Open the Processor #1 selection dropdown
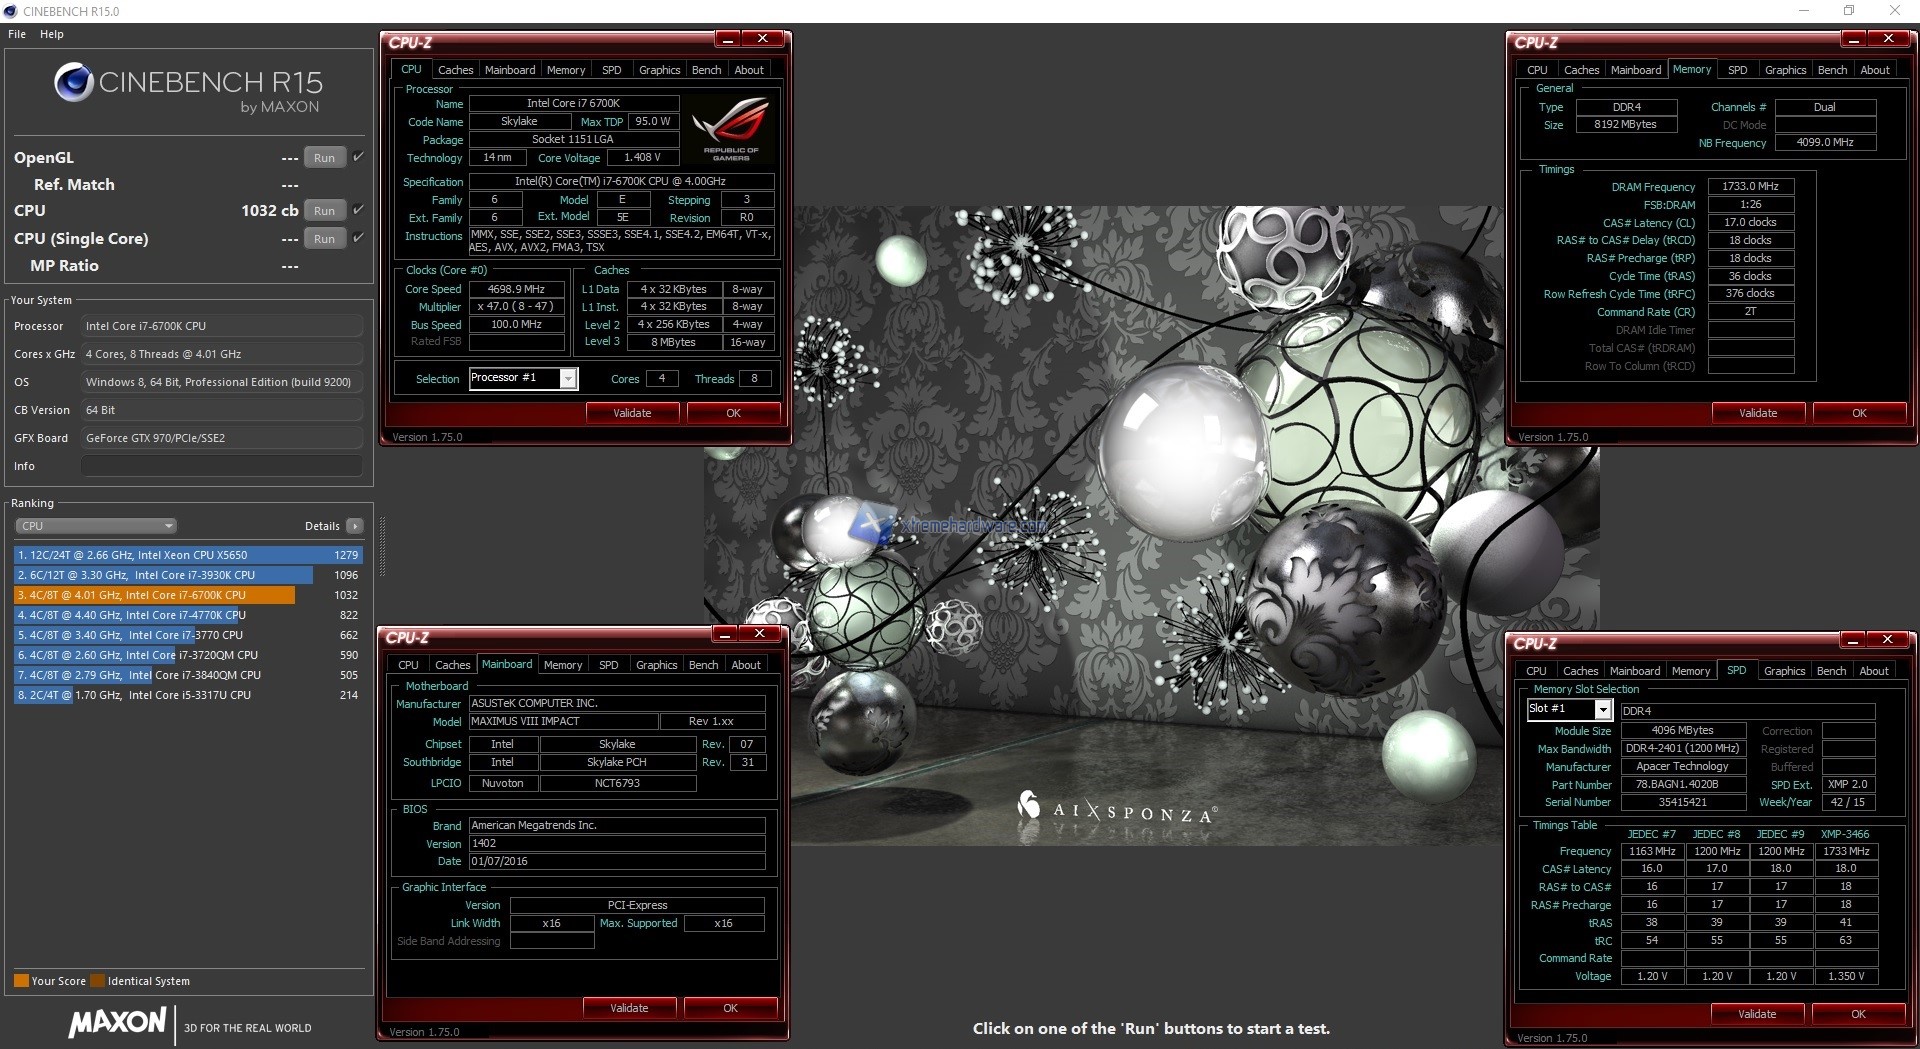 pos(566,378)
